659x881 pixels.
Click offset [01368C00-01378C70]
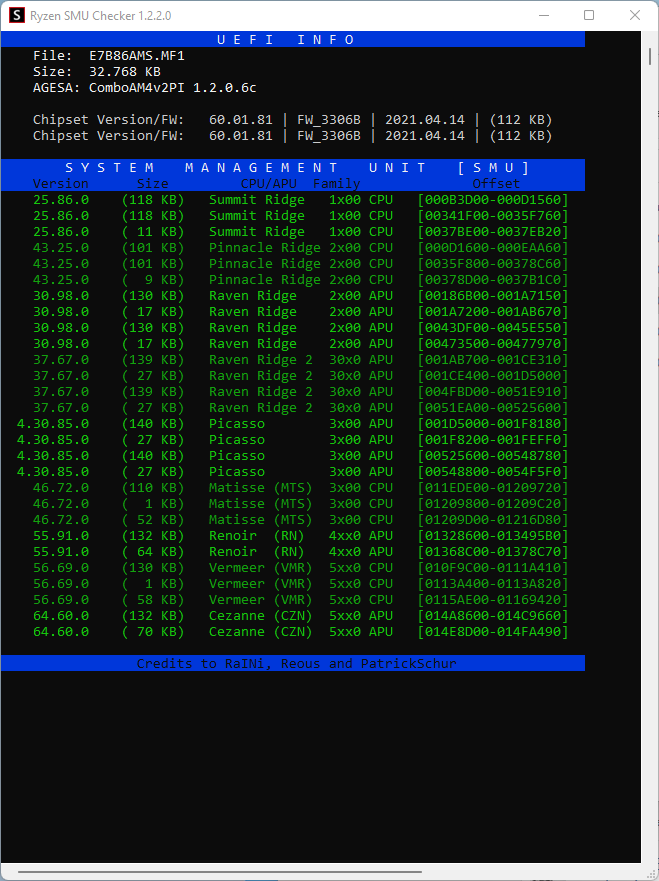pyautogui.click(x=493, y=552)
